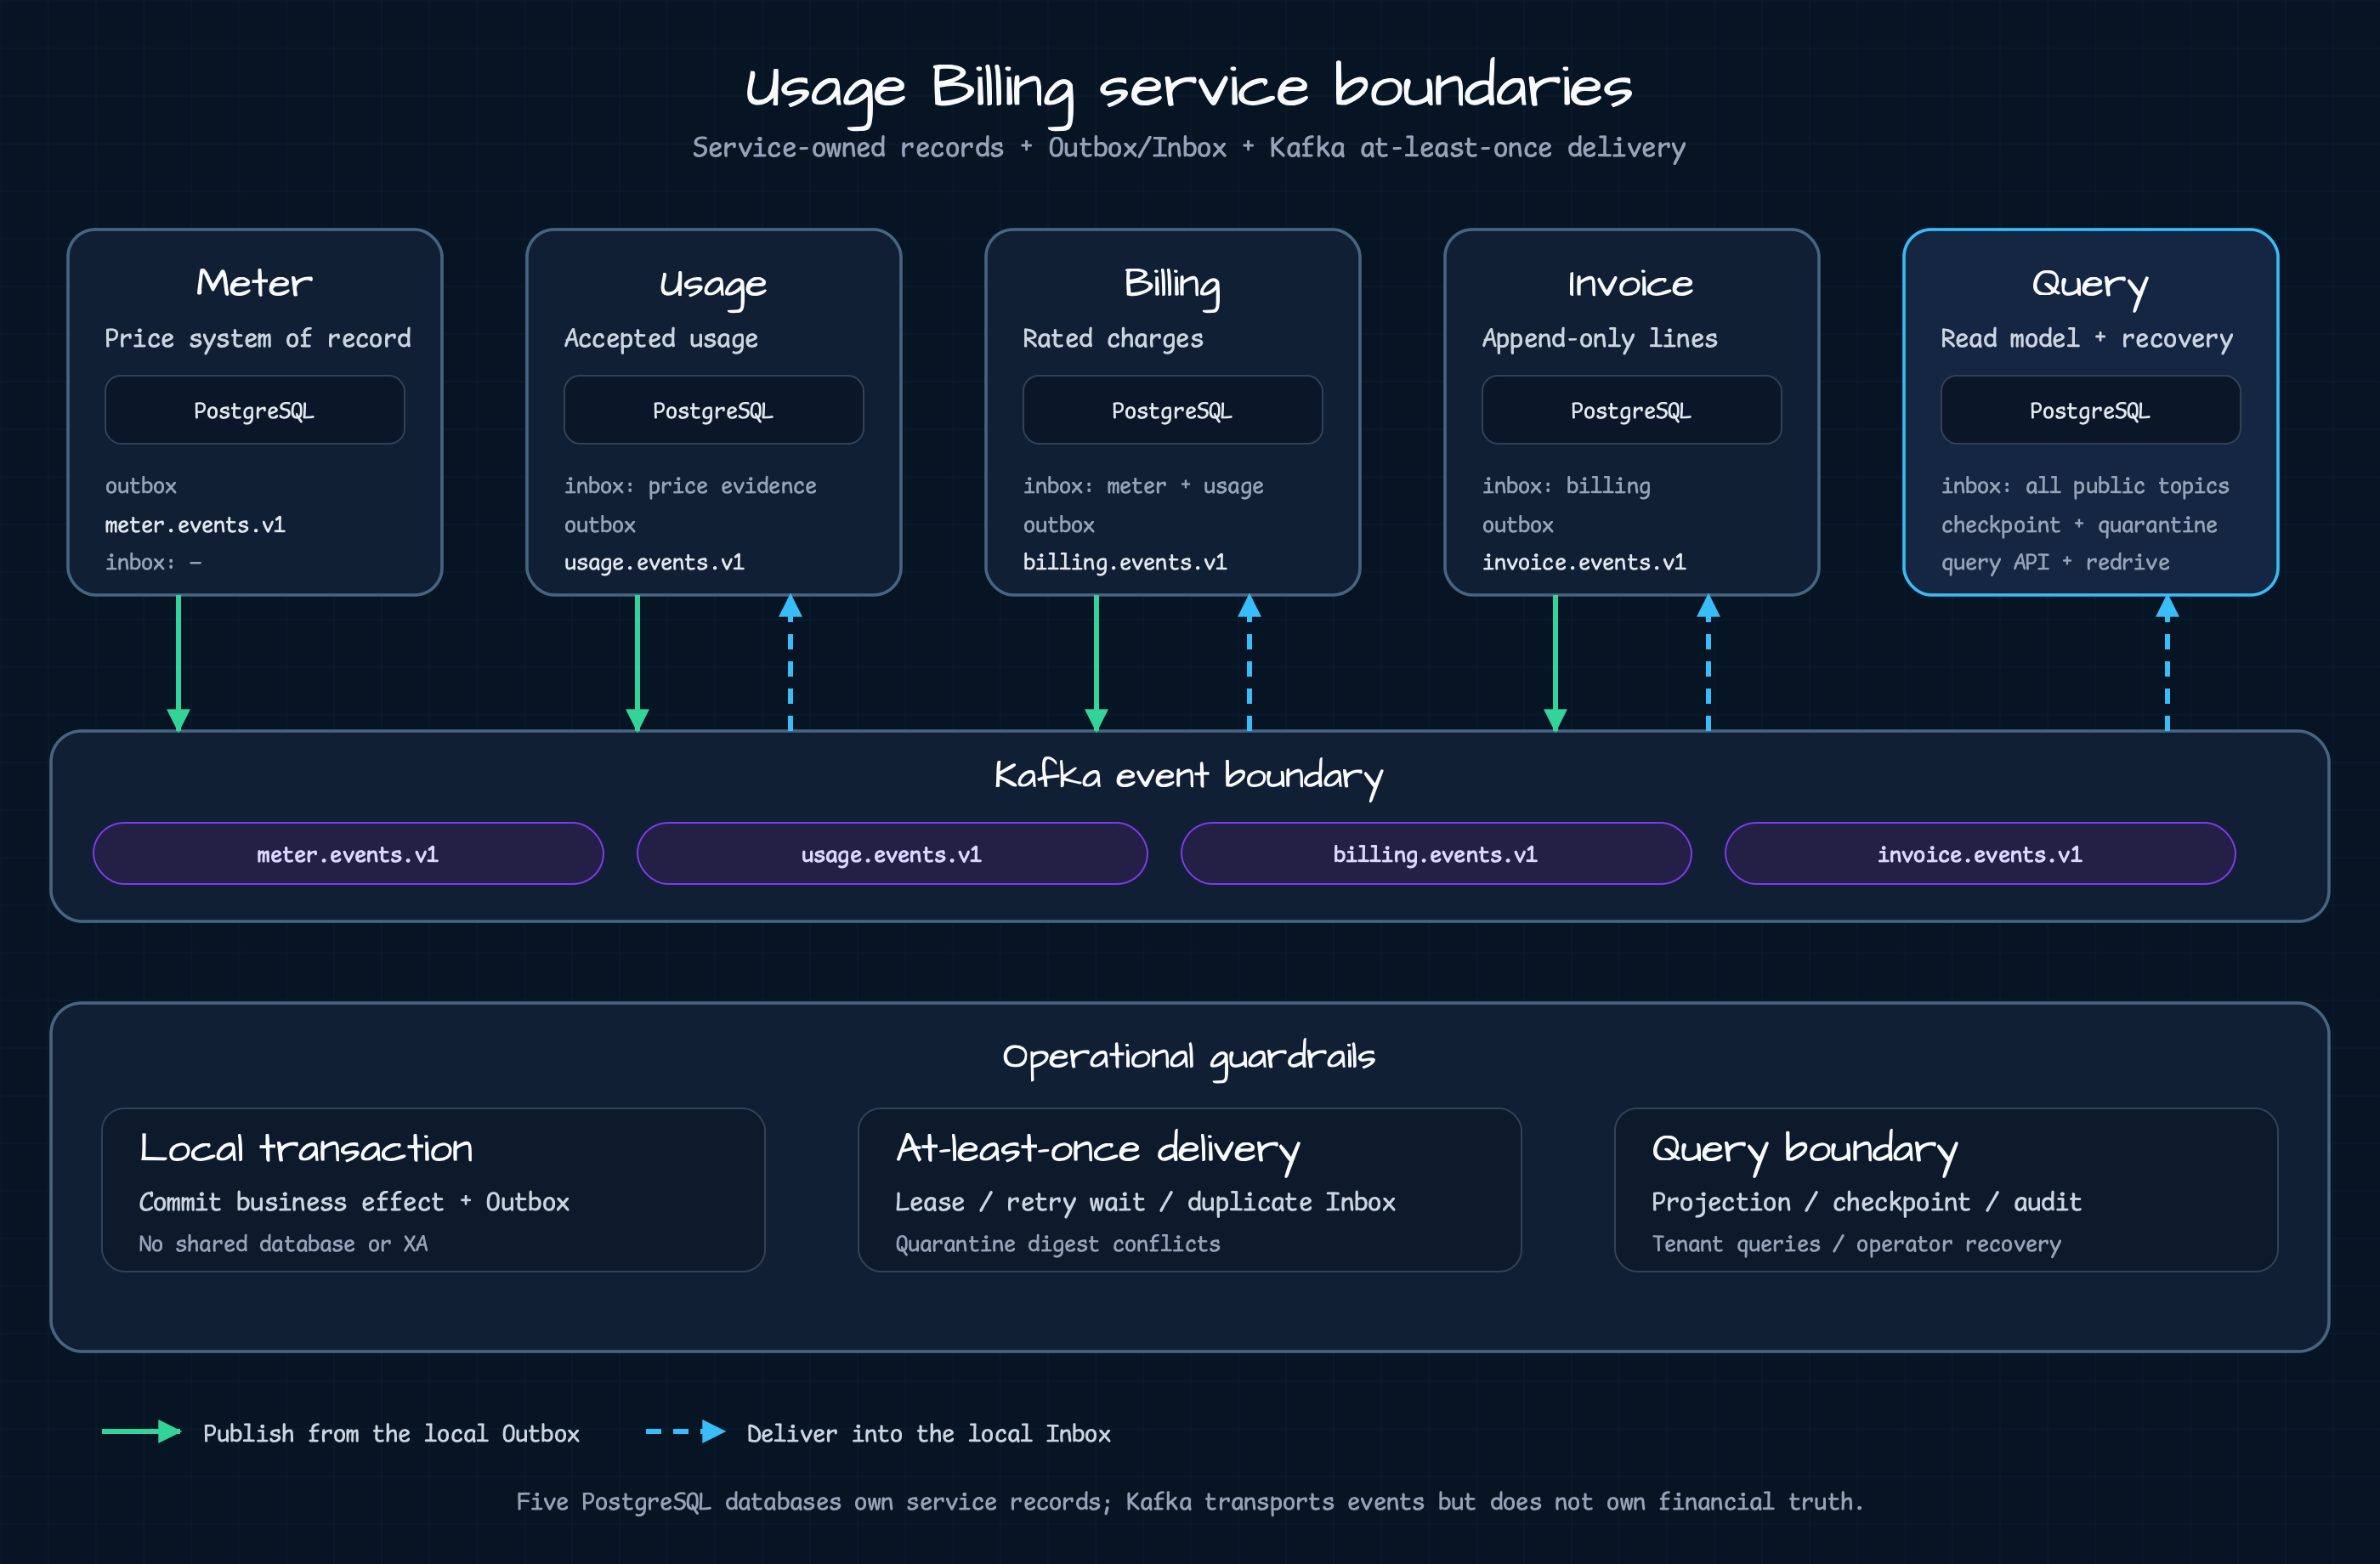This screenshot has width=2380, height=1564.
Task: Click "billing.events.v1" text inside Billing card
Action: pos(1125,563)
